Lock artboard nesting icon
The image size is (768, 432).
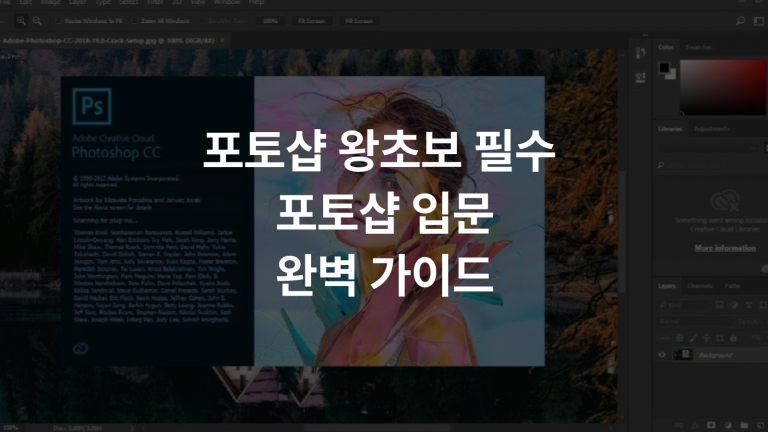(720, 337)
